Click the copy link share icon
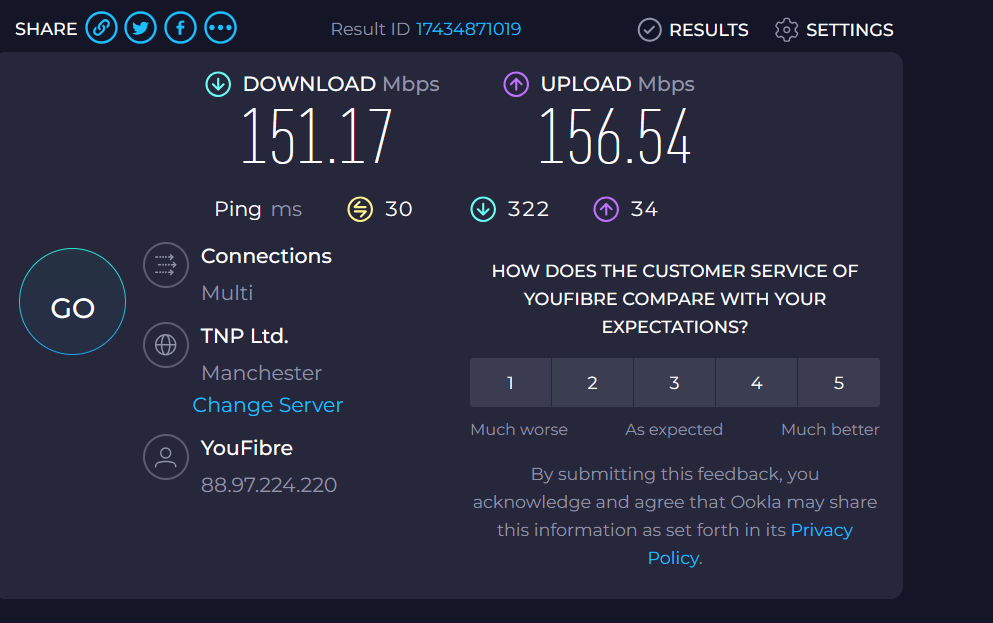This screenshot has width=993, height=623. [101, 29]
